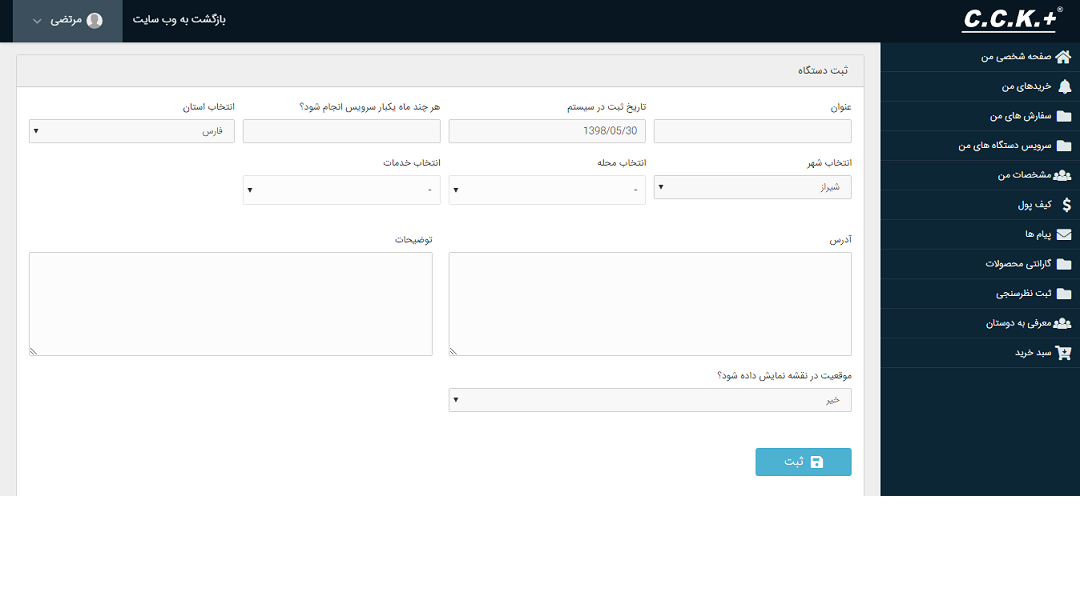Click بازگشت به وب سایت link
1080x614 pixels.
179,19
